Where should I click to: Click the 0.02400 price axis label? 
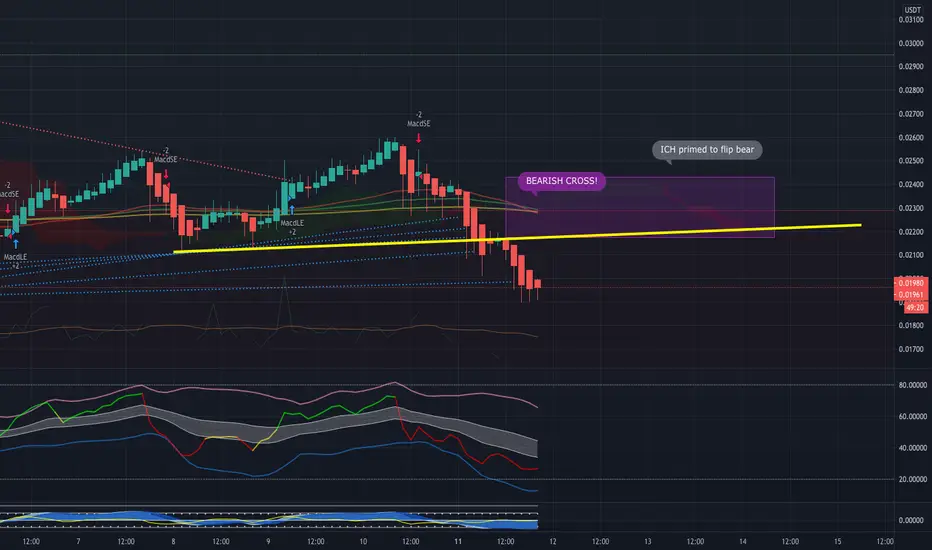click(x=911, y=184)
